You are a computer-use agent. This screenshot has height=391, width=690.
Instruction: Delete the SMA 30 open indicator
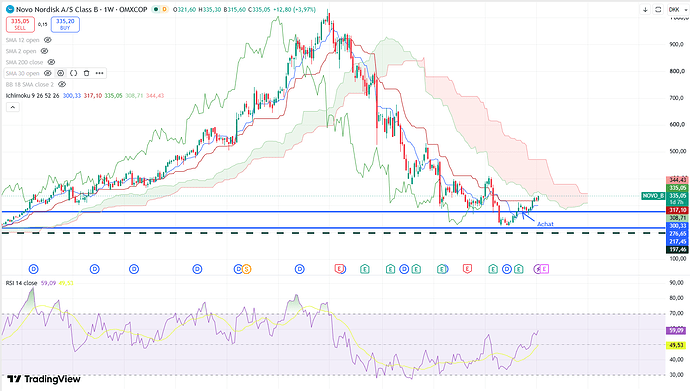pyautogui.click(x=86, y=73)
